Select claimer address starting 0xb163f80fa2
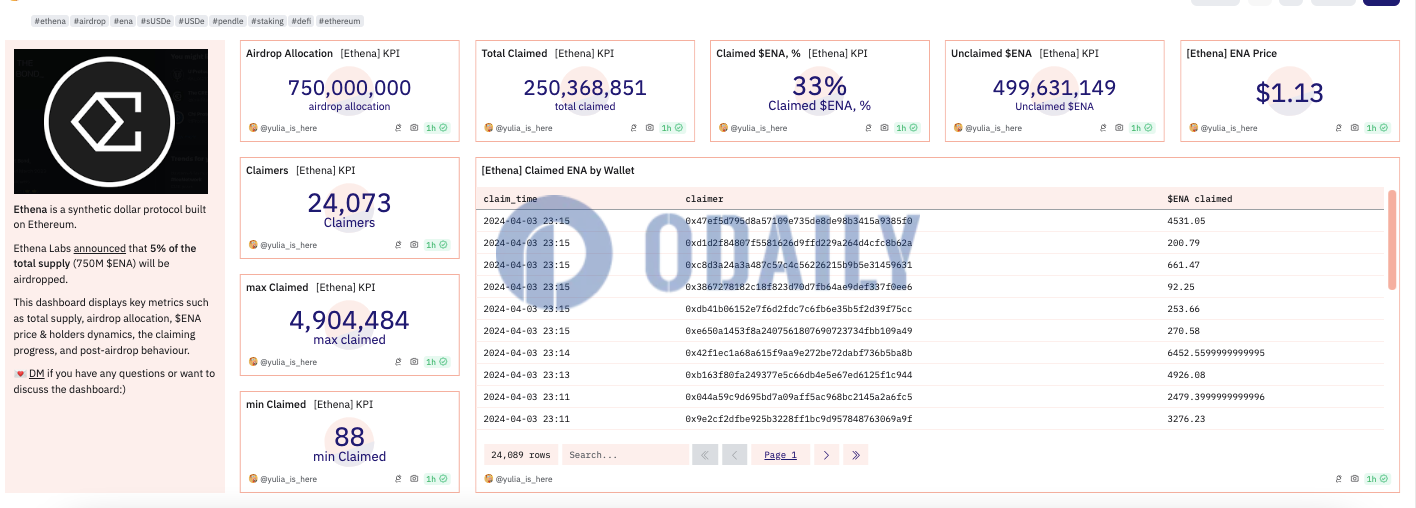 [x=799, y=375]
